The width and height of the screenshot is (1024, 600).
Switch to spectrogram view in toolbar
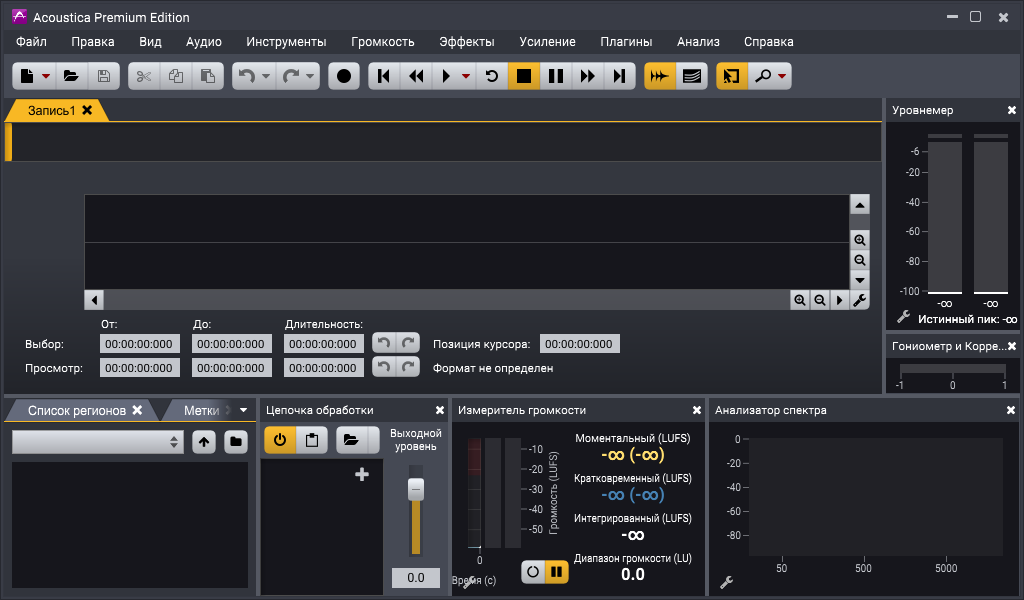[691, 76]
